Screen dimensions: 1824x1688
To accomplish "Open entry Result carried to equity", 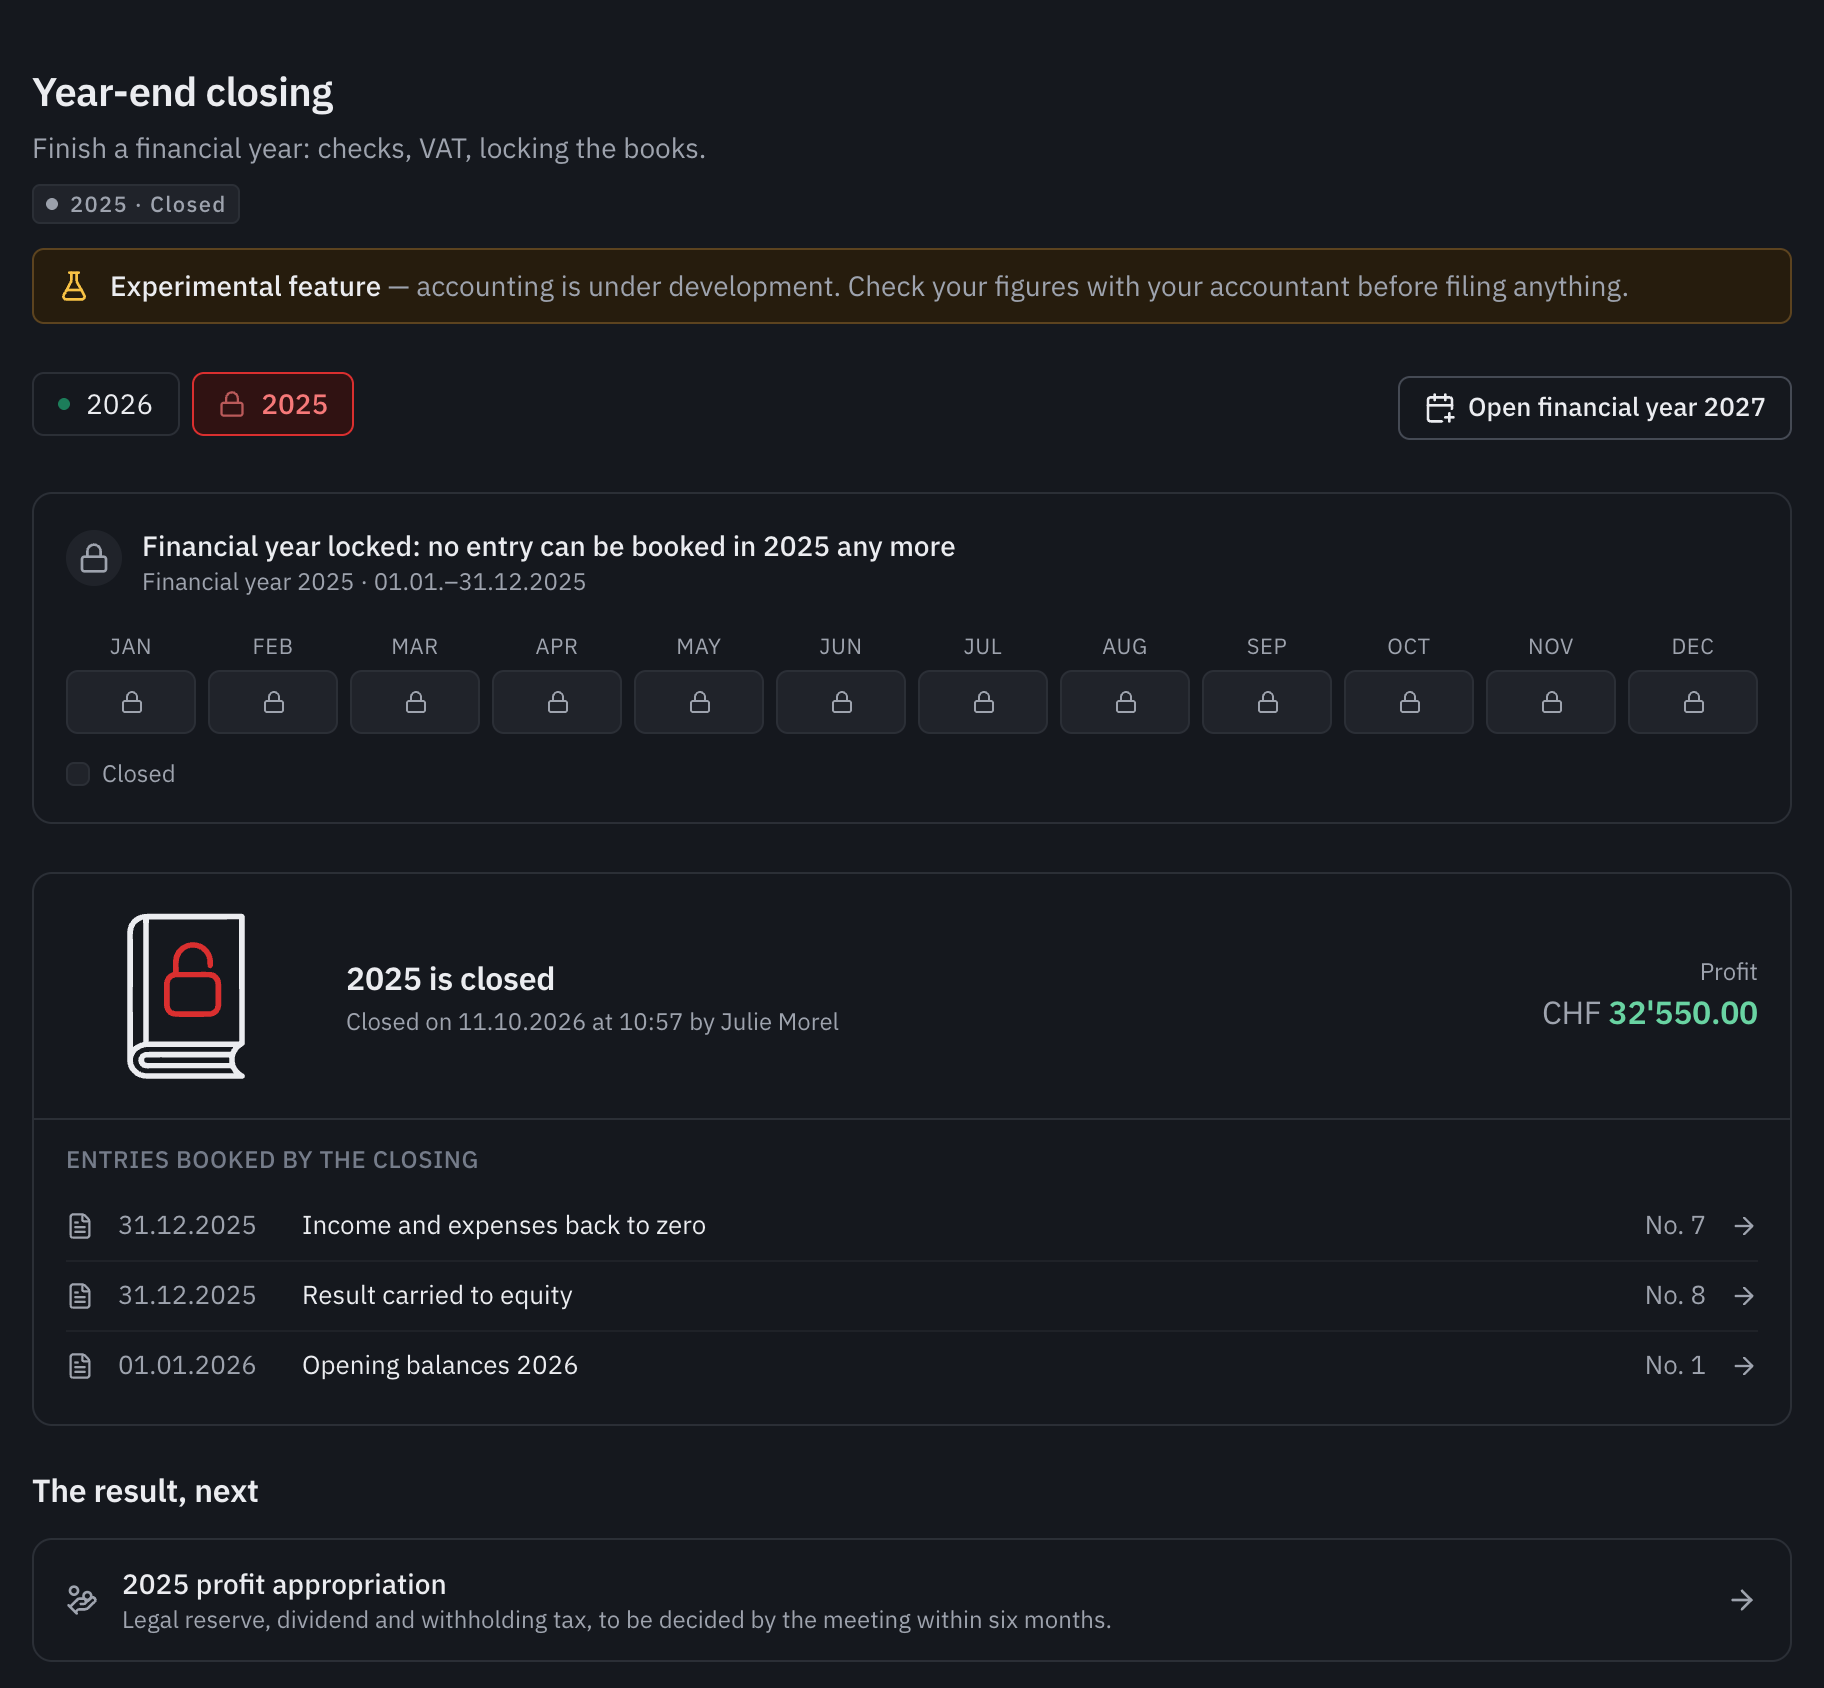I will click(x=912, y=1296).
